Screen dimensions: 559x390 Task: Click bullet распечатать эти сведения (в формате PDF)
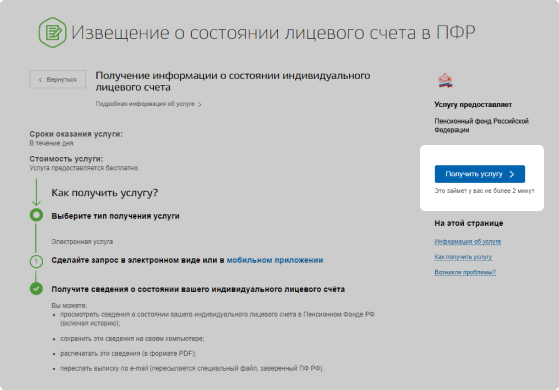128,354
